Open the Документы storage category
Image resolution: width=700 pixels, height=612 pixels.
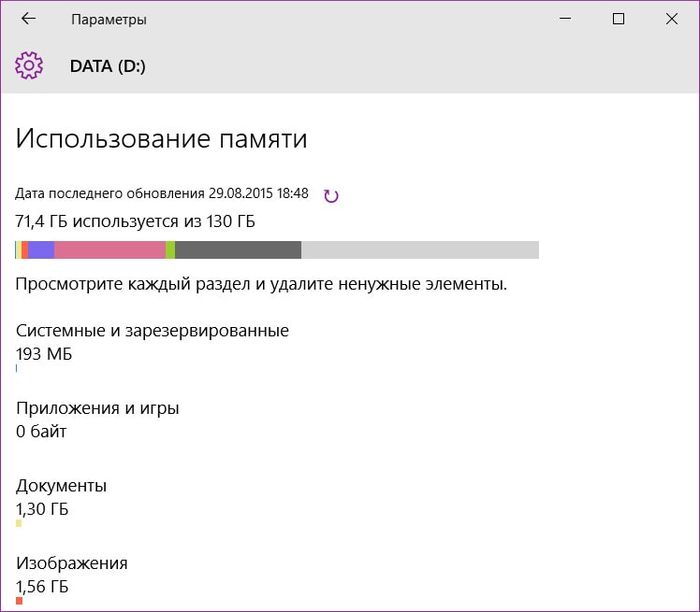pos(61,486)
